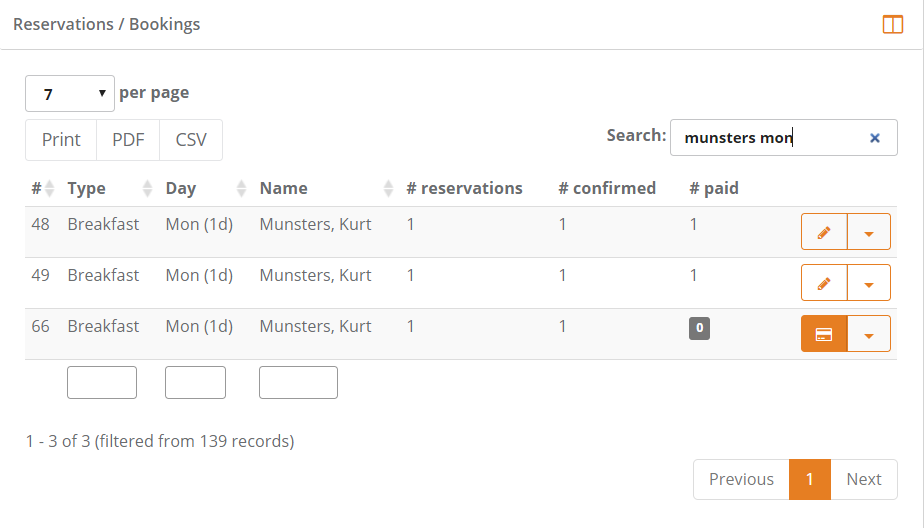
Task: Expand actions dropdown for reservation 66
Action: [x=869, y=334]
